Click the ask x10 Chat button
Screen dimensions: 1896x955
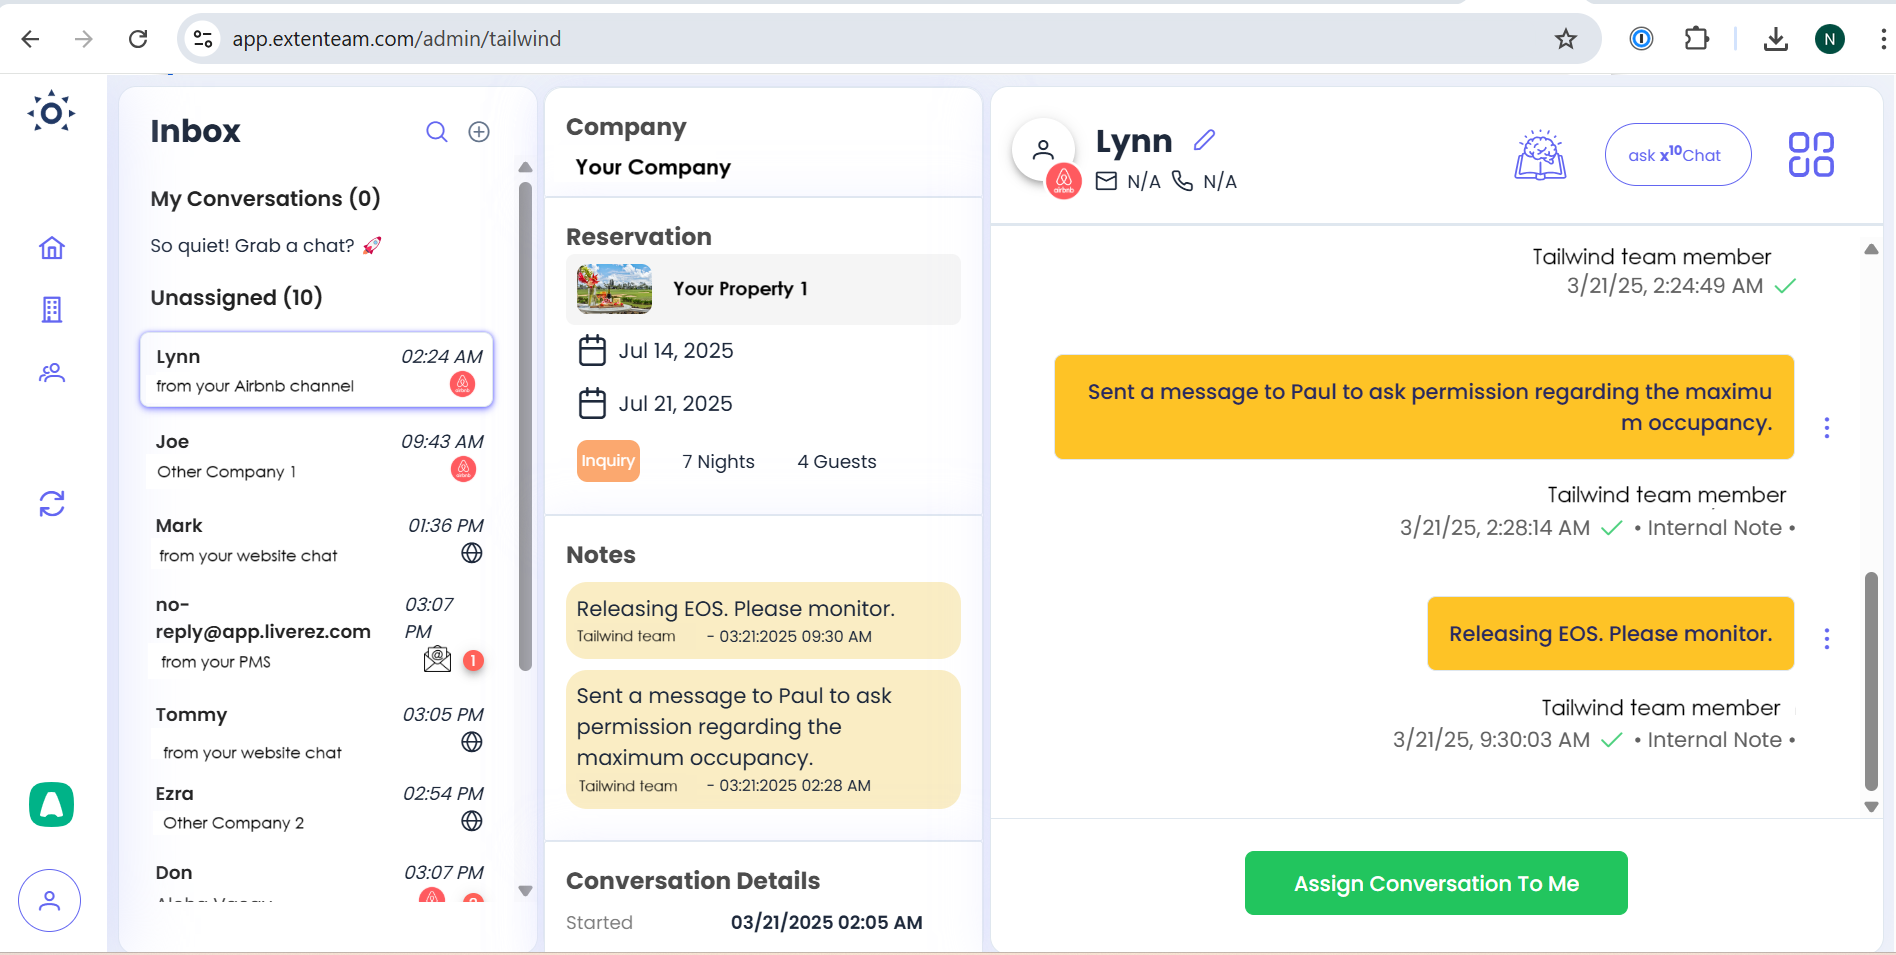coord(1677,155)
